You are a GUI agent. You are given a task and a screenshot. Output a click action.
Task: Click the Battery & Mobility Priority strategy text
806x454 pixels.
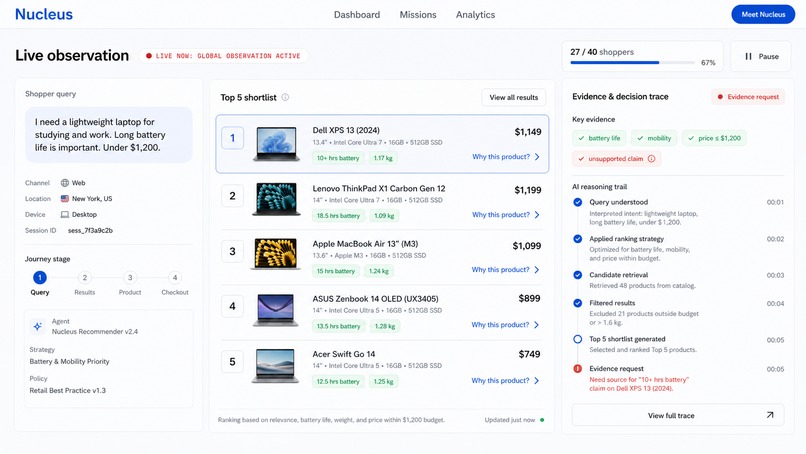coord(69,361)
